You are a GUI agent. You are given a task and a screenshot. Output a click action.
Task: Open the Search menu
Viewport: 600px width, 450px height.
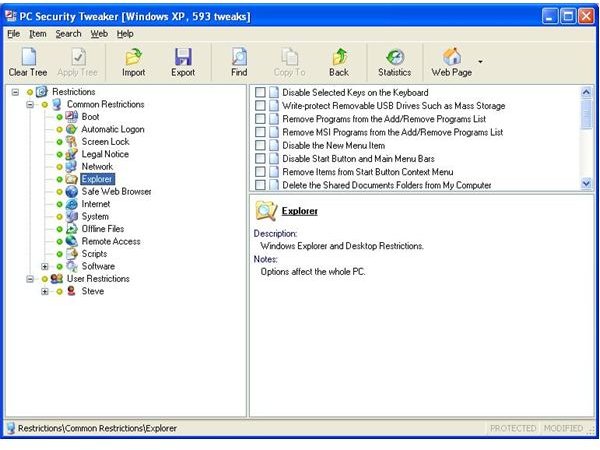(x=68, y=34)
